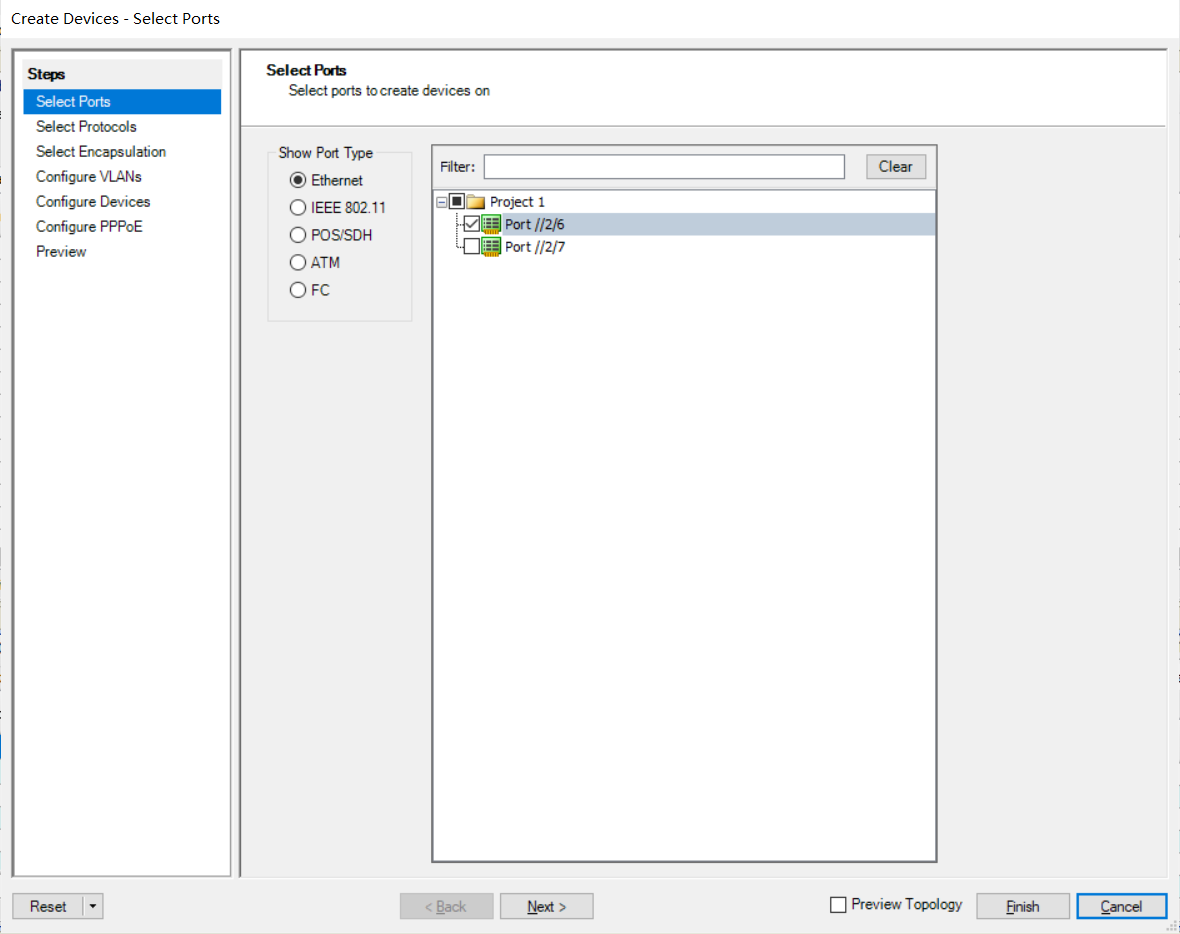Toggle the Project 1 tri-state checkbox

(457, 201)
